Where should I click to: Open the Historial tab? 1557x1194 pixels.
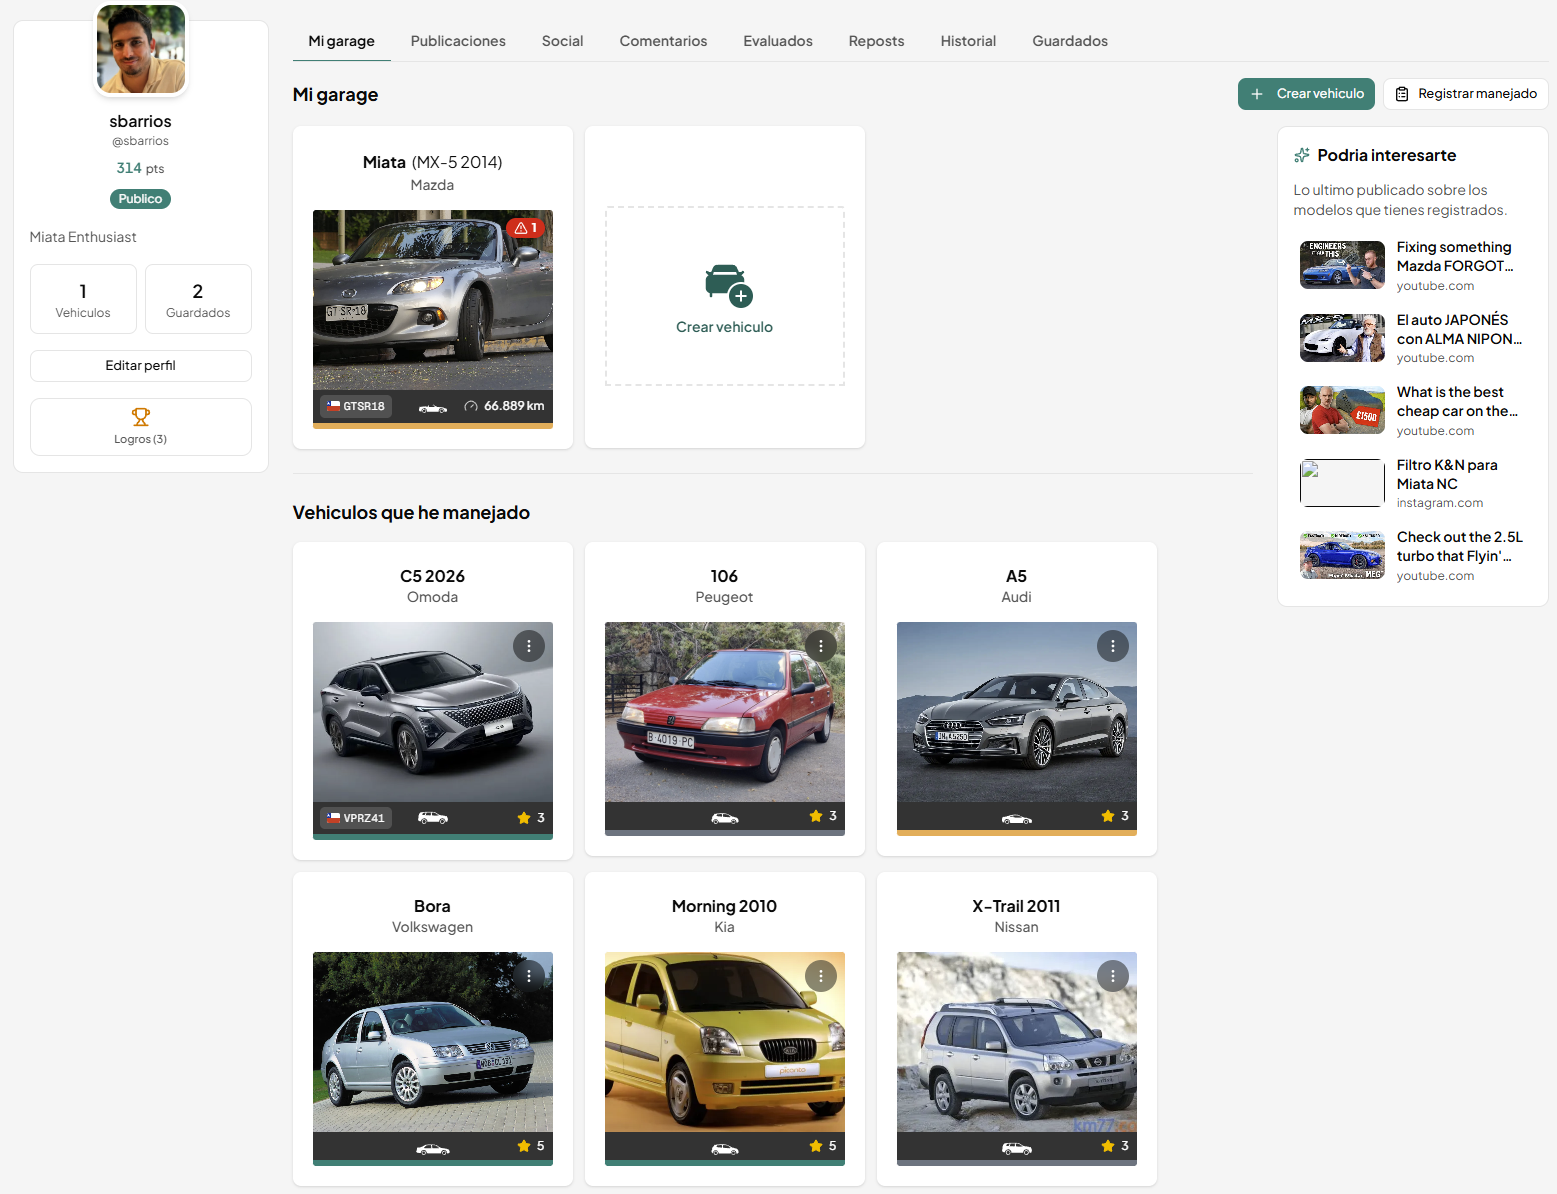click(x=968, y=41)
